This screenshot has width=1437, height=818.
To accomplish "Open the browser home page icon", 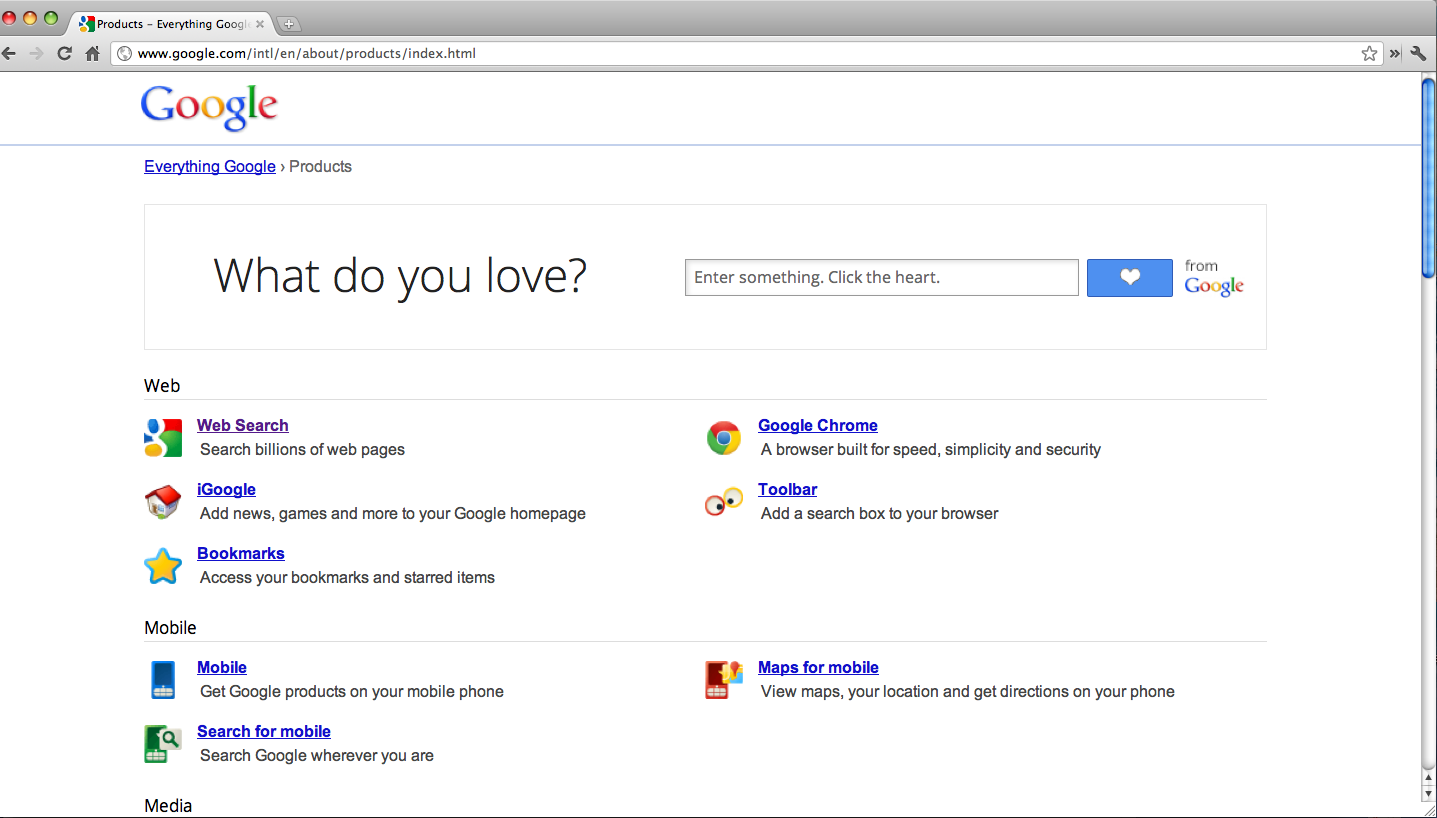I will coord(92,53).
